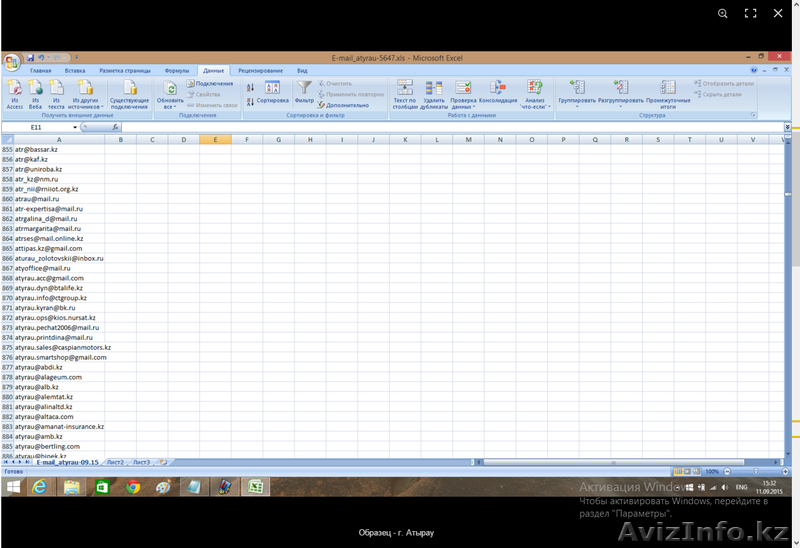Expand the formula bar with the chevron

[787, 128]
